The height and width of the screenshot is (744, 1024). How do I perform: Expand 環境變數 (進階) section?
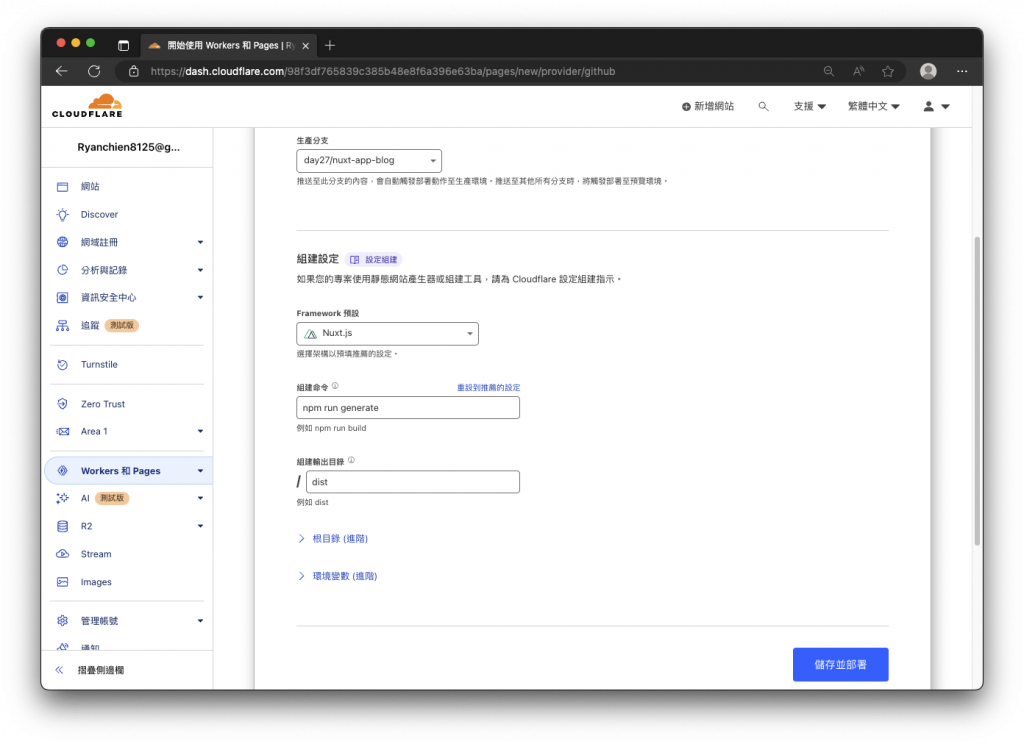[338, 576]
